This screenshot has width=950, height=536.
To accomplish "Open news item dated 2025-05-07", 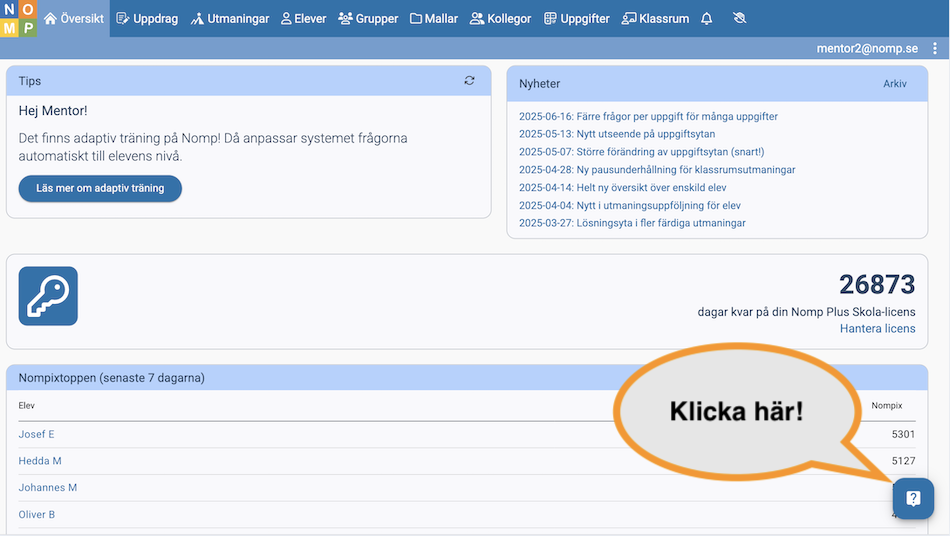I will pos(642,152).
